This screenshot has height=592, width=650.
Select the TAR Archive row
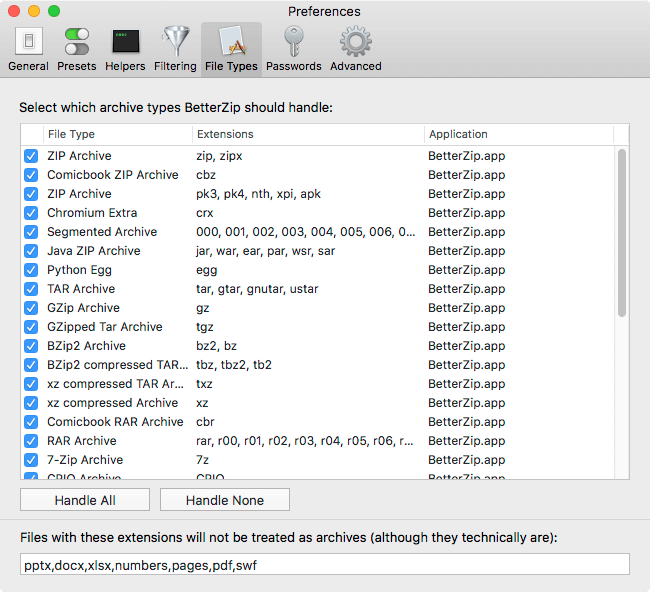(318, 289)
